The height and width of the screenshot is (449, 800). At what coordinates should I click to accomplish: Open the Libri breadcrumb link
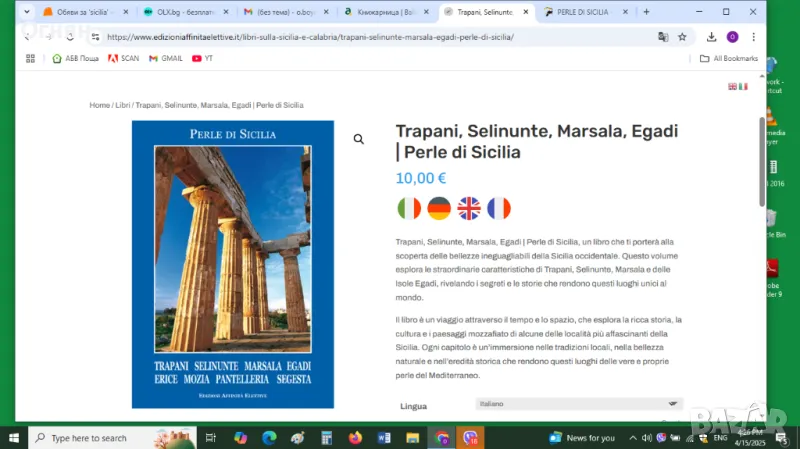pyautogui.click(x=122, y=105)
